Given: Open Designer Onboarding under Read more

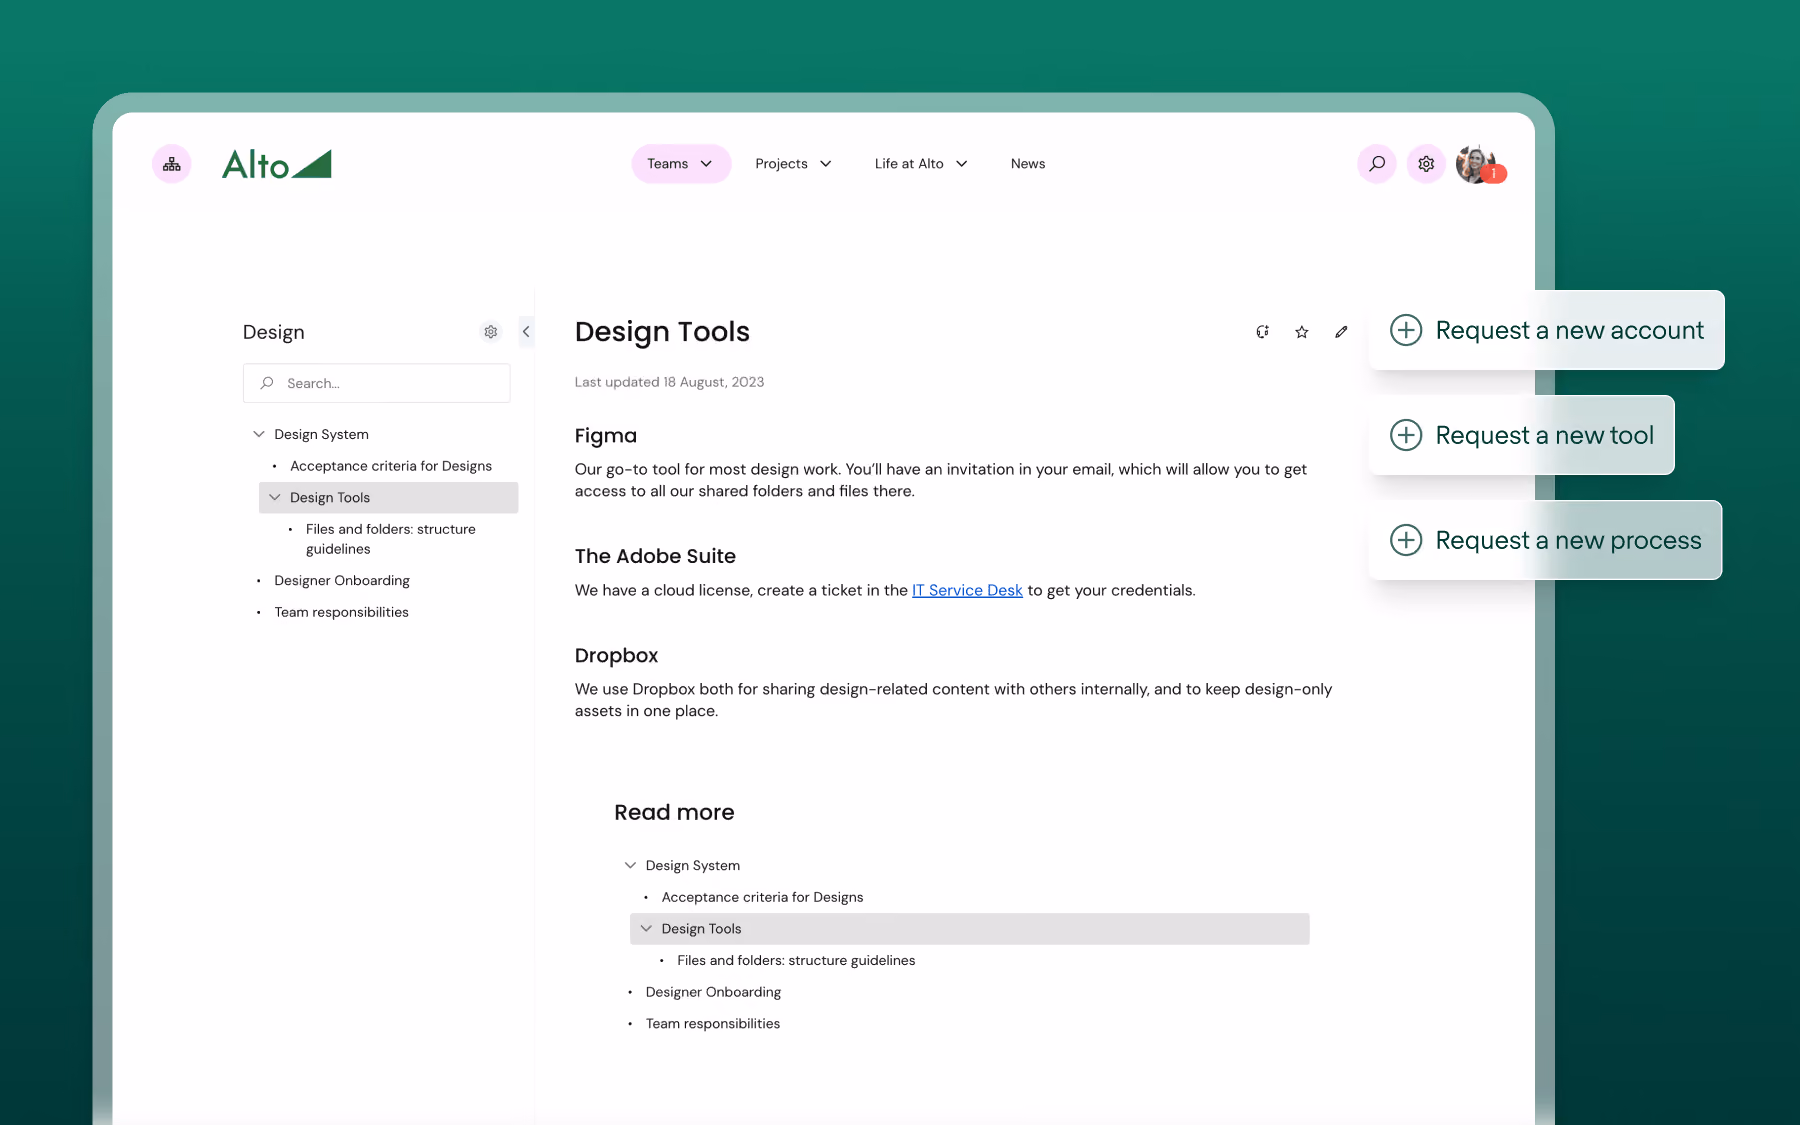Looking at the screenshot, I should 713,992.
